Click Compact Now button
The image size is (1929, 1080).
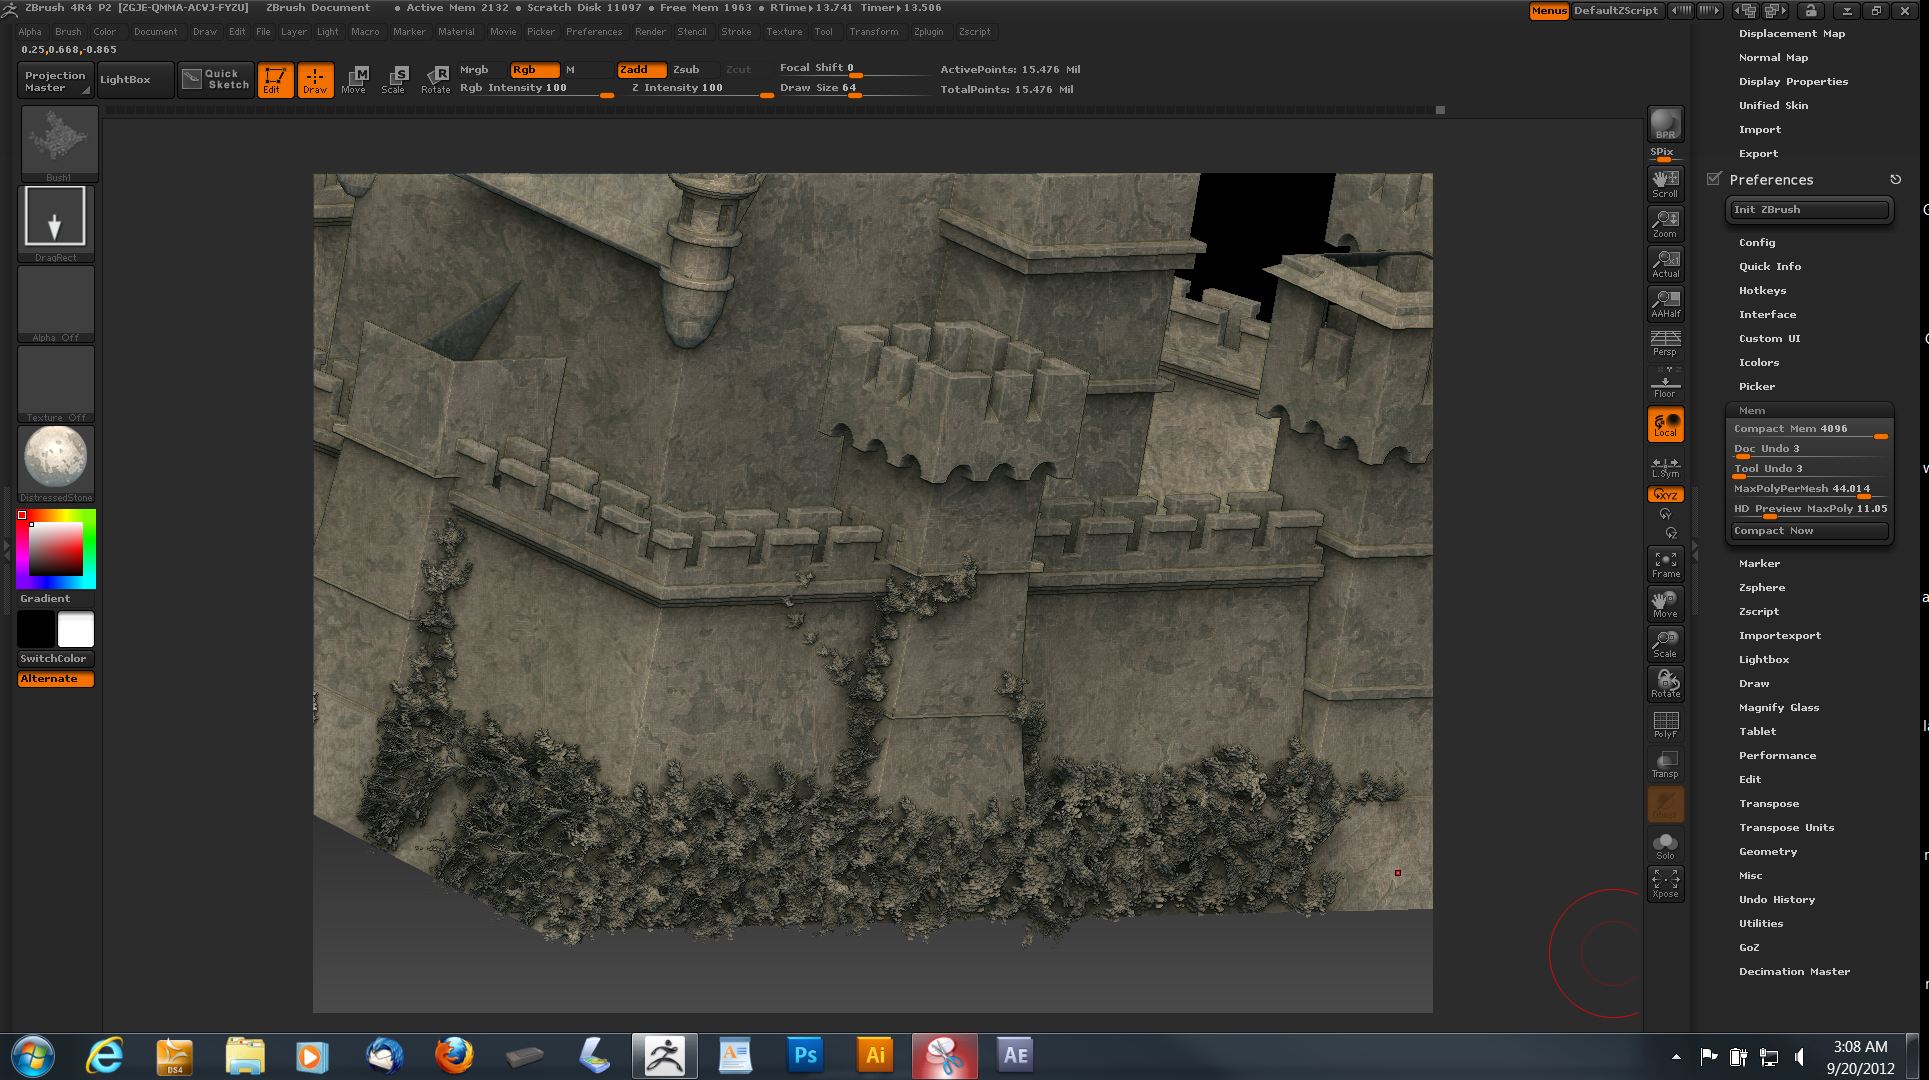1809,531
